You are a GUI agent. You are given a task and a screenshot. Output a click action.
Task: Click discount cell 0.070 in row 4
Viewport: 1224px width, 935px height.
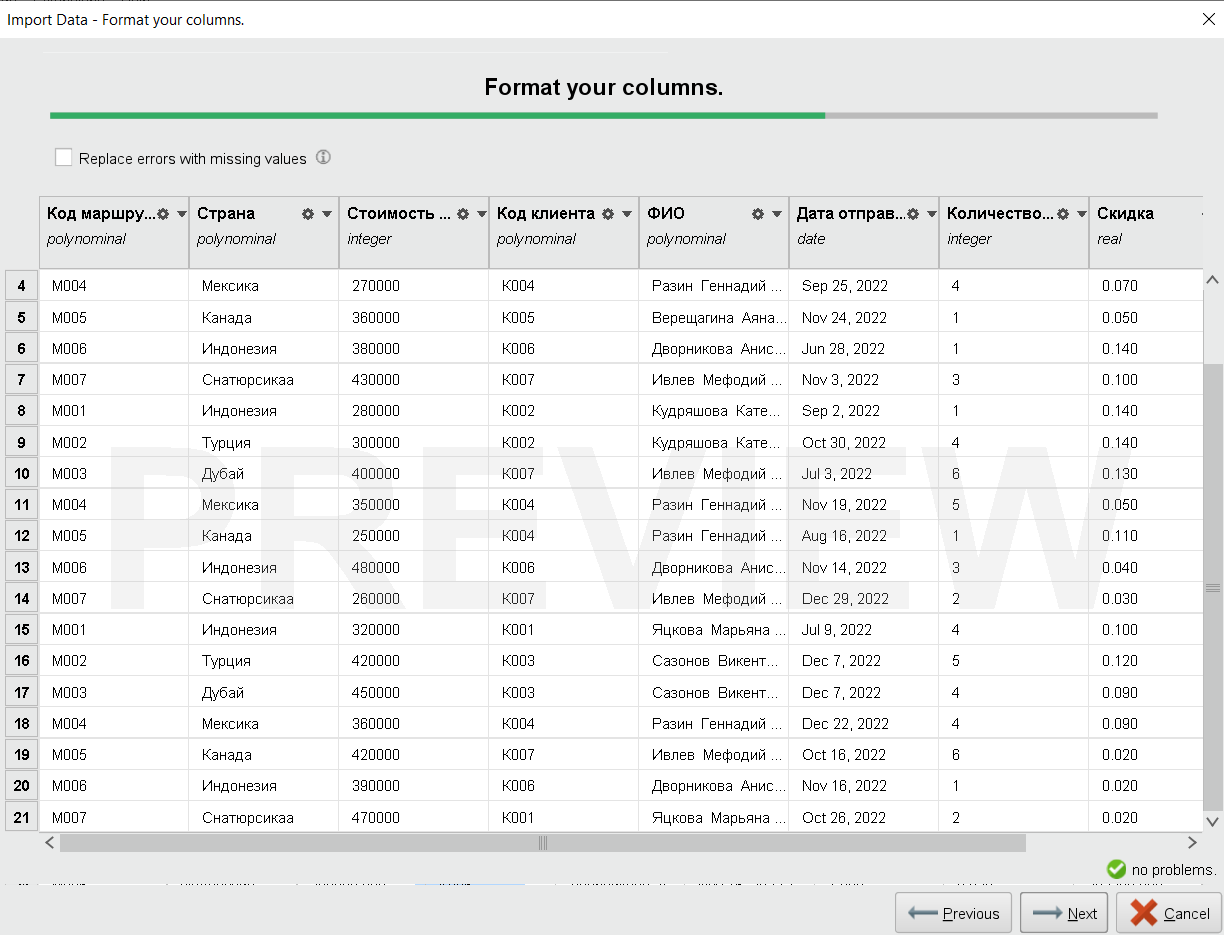(x=1146, y=286)
